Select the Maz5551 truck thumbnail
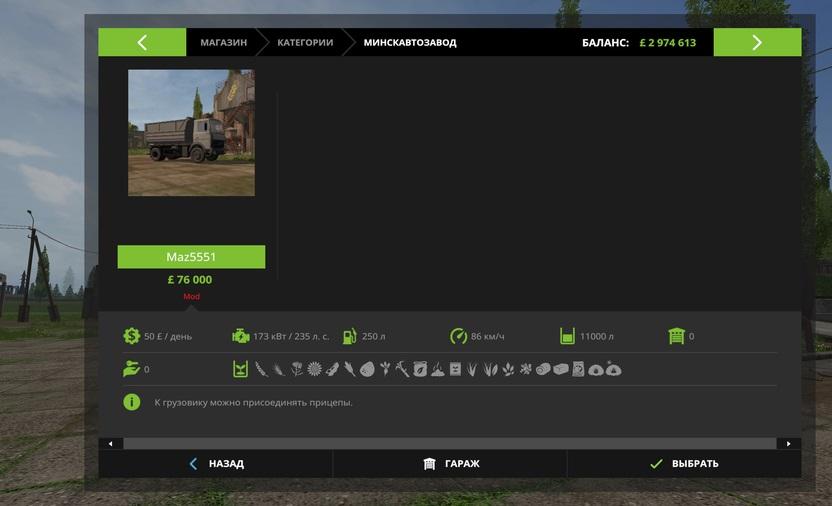This screenshot has width=832, height=506. (191, 132)
